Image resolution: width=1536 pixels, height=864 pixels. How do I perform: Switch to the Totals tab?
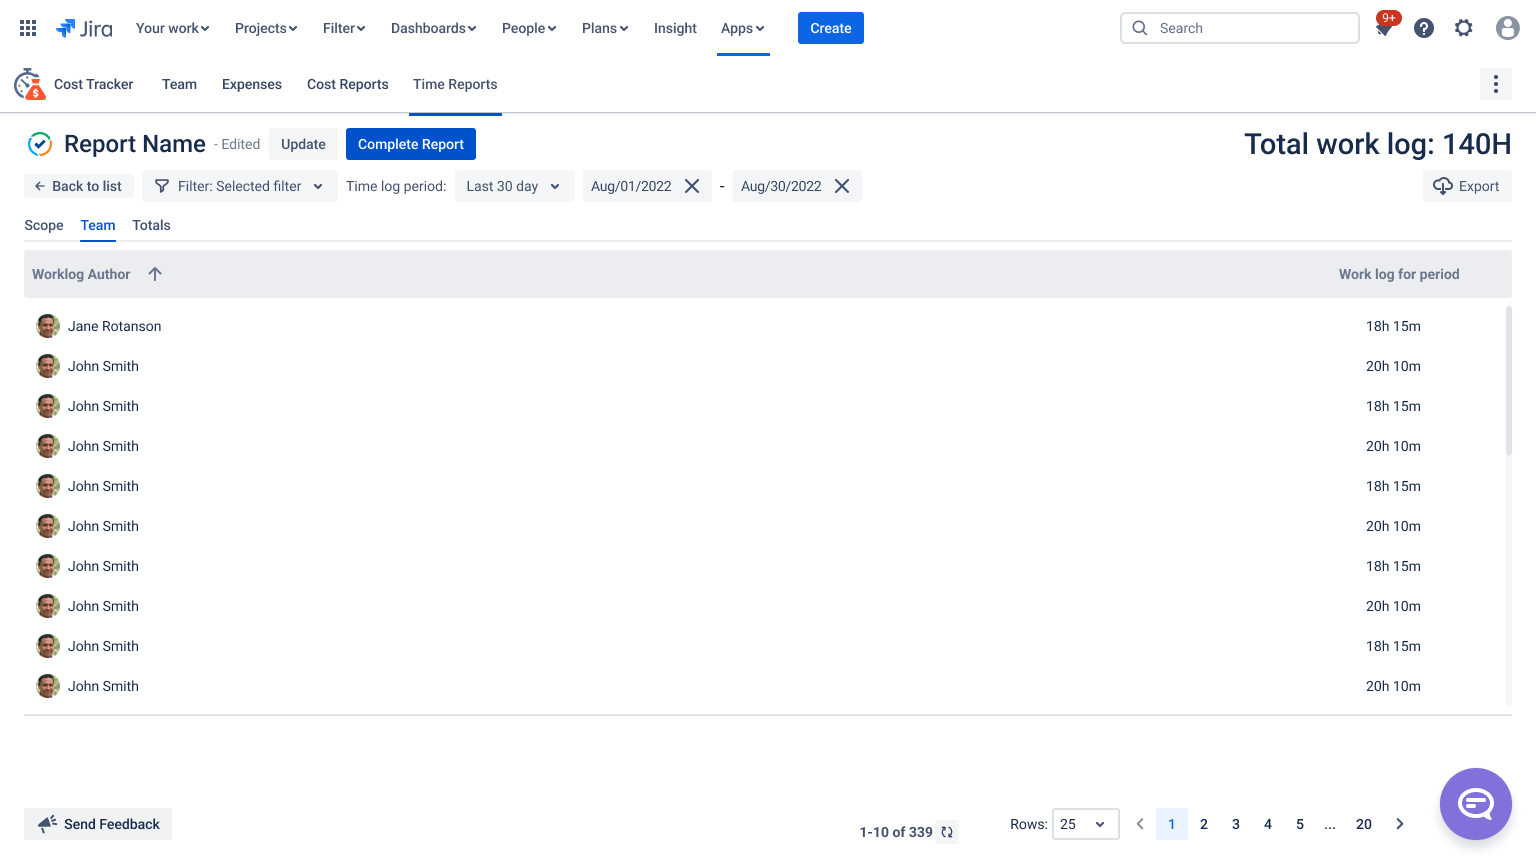(x=151, y=225)
